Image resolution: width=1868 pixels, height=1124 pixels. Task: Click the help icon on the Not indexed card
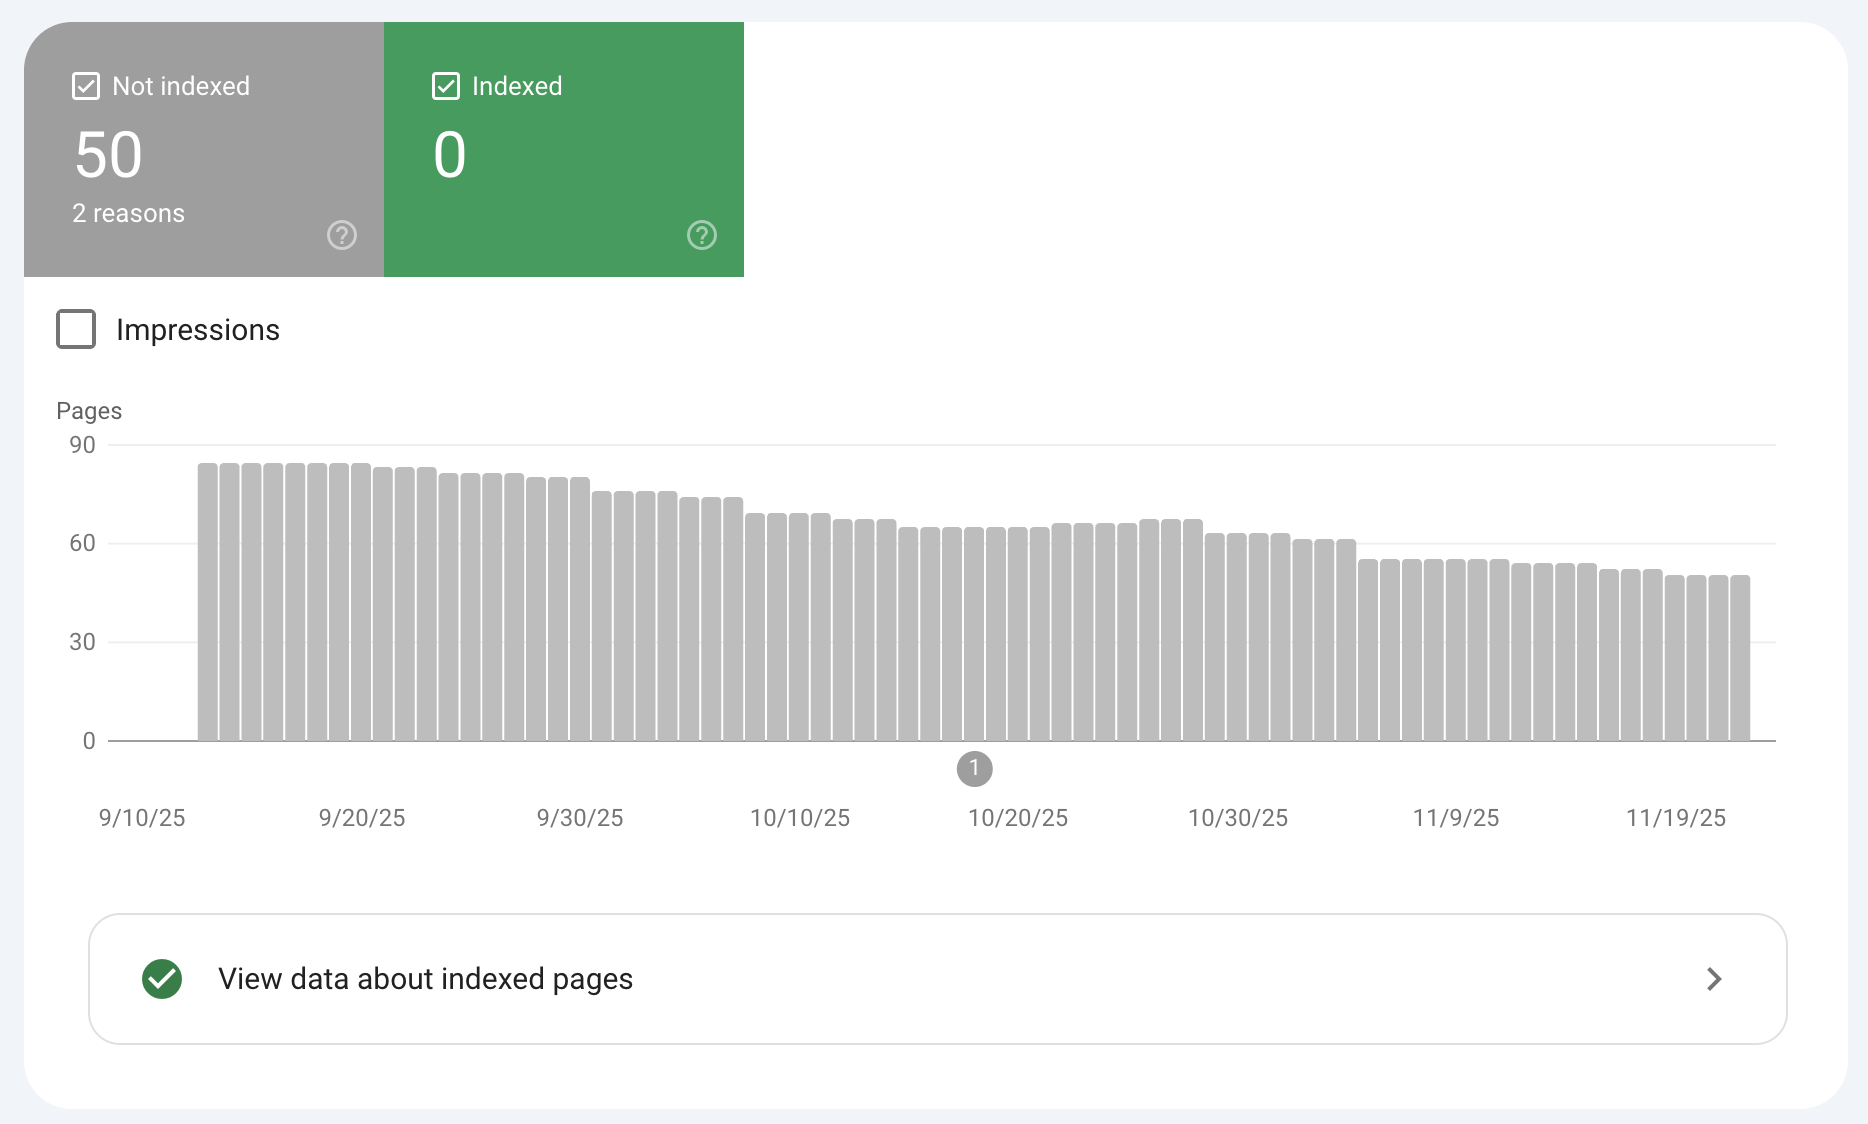pyautogui.click(x=341, y=235)
